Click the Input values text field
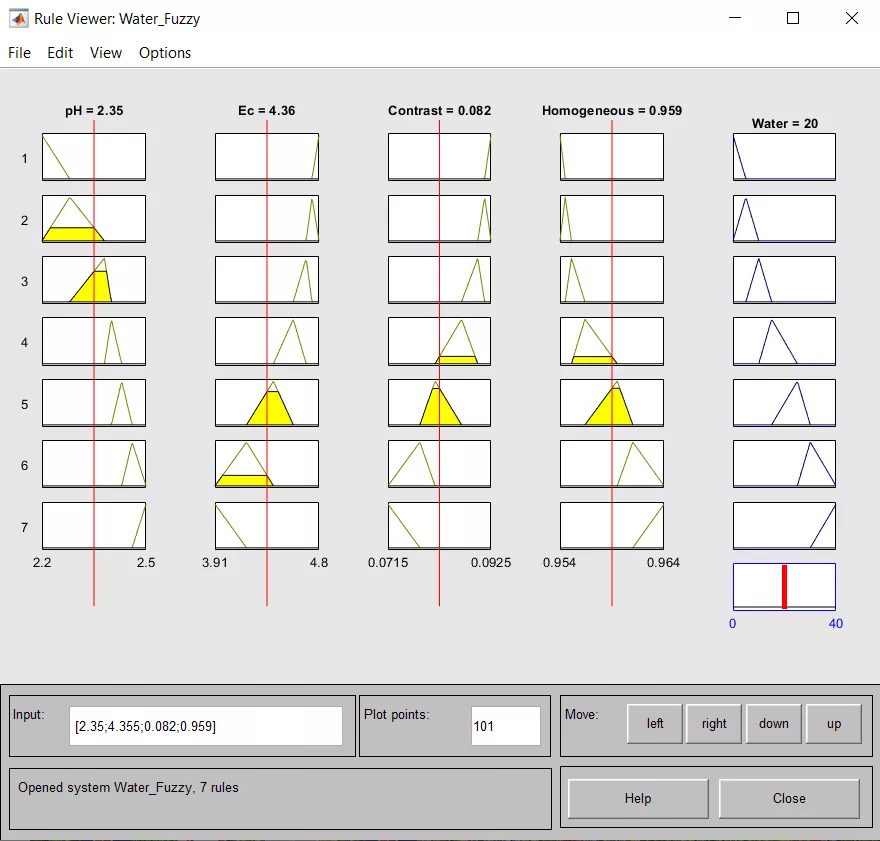The width and height of the screenshot is (880, 841). click(205, 726)
